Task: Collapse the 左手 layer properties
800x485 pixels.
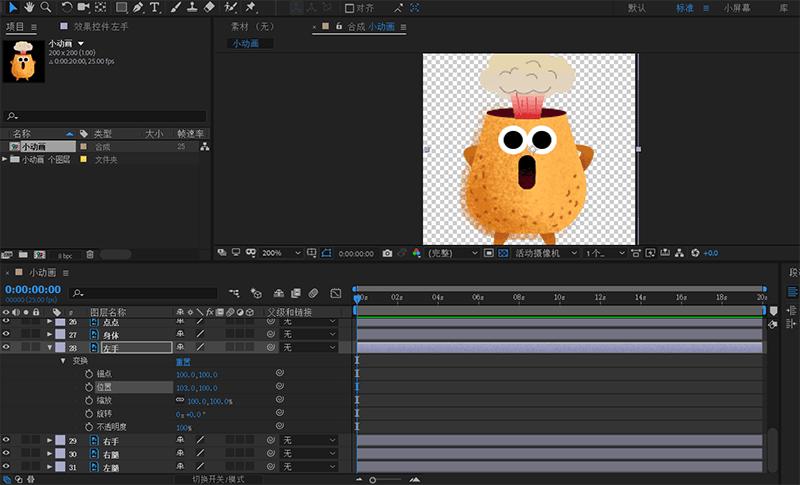Action: point(50,348)
